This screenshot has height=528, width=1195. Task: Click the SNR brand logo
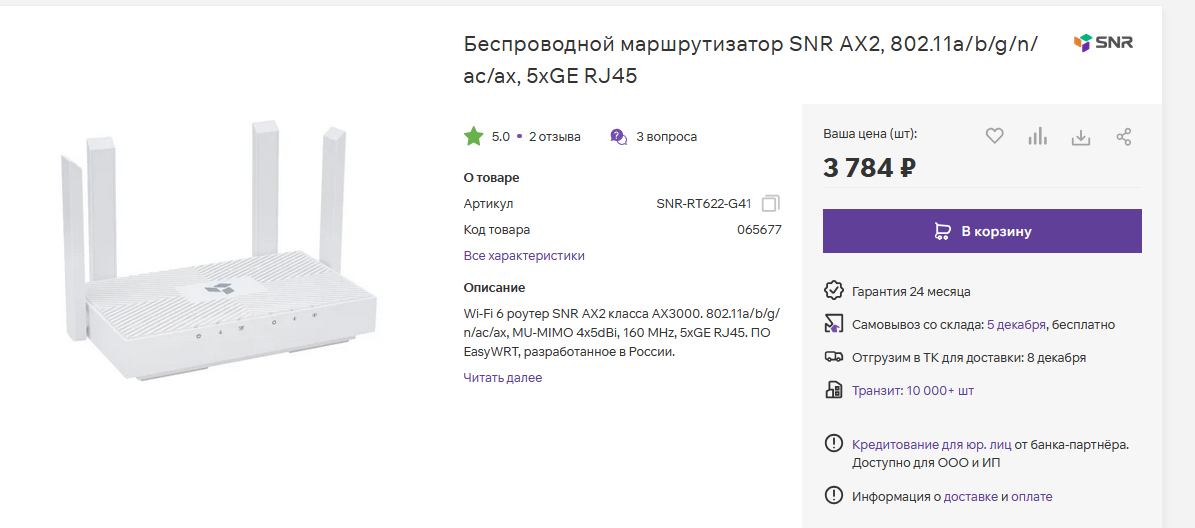tap(1103, 43)
